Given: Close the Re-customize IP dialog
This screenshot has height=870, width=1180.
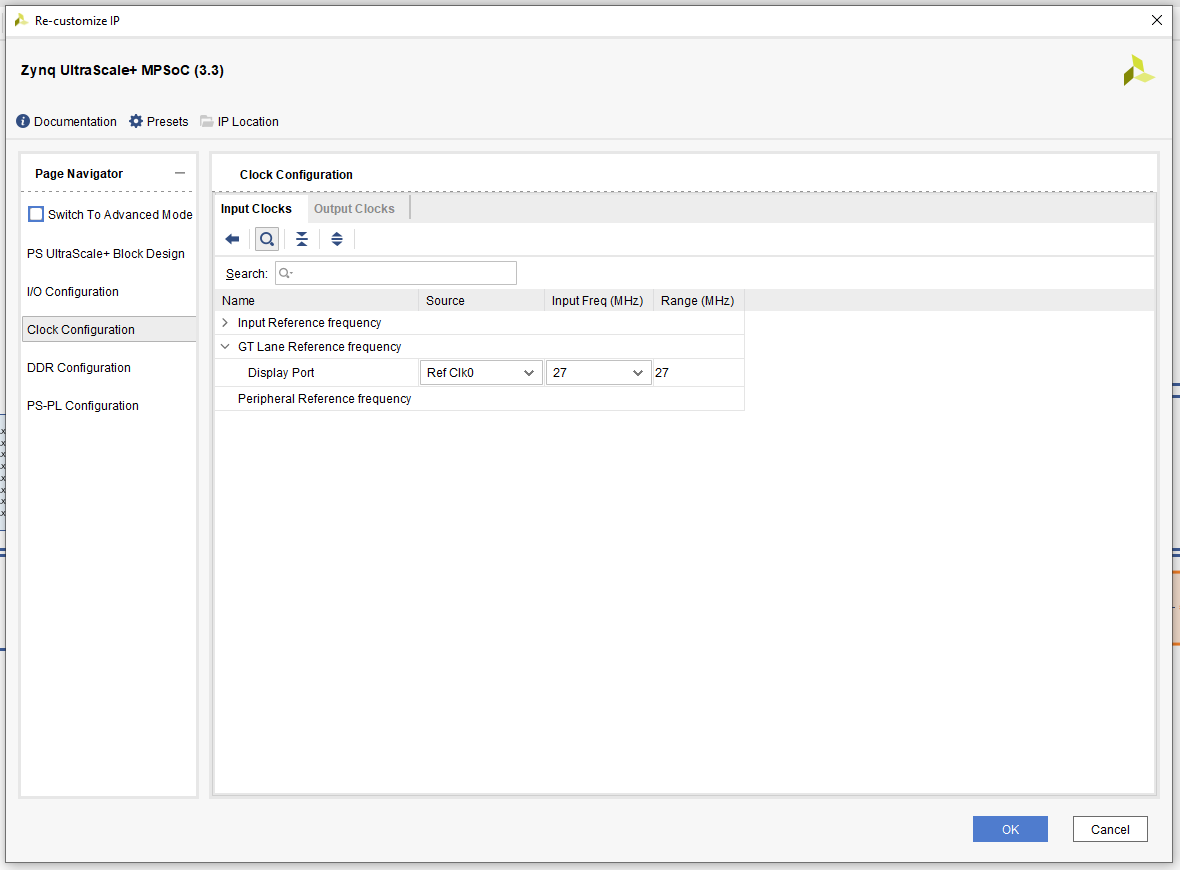Looking at the screenshot, I should pos(1157,20).
